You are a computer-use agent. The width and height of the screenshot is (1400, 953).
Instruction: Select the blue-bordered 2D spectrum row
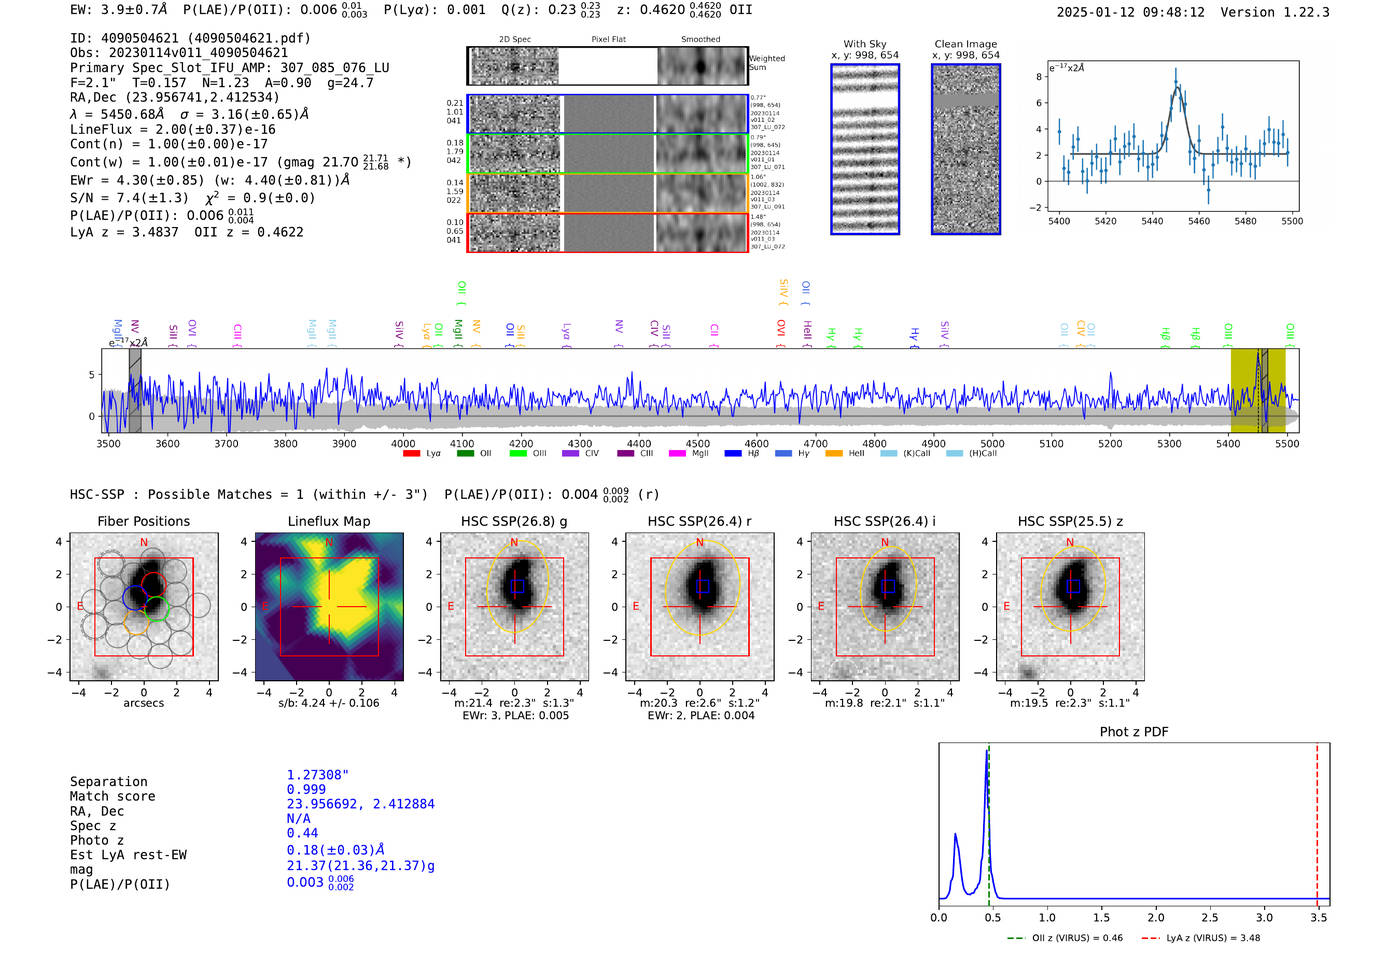[x=608, y=114]
